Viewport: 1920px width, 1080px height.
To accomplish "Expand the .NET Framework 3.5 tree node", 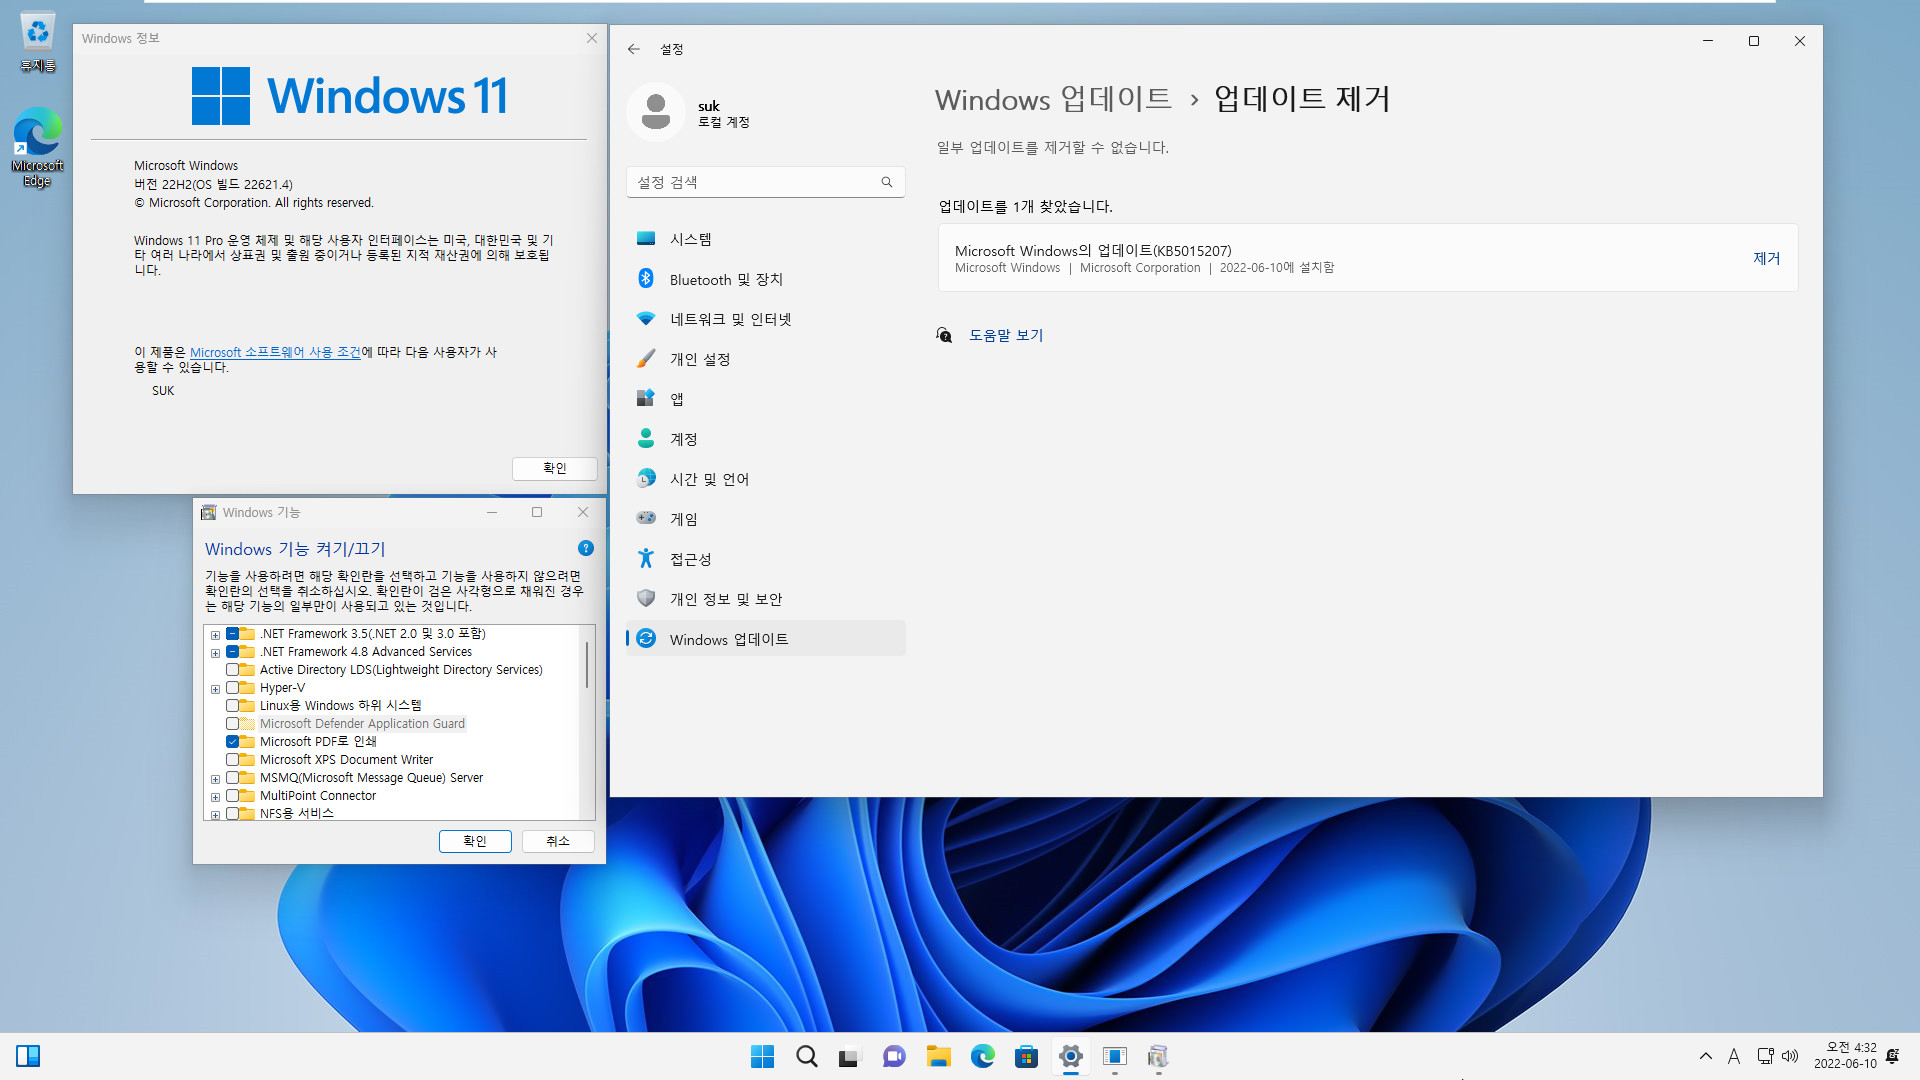I will point(215,635).
